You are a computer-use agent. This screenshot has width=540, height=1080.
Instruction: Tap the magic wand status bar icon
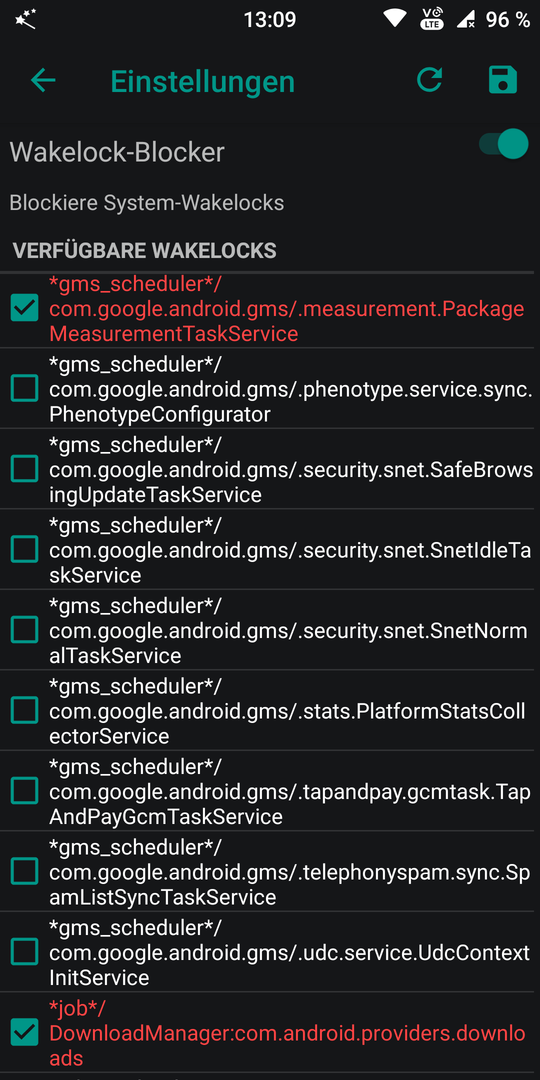coord(25,19)
